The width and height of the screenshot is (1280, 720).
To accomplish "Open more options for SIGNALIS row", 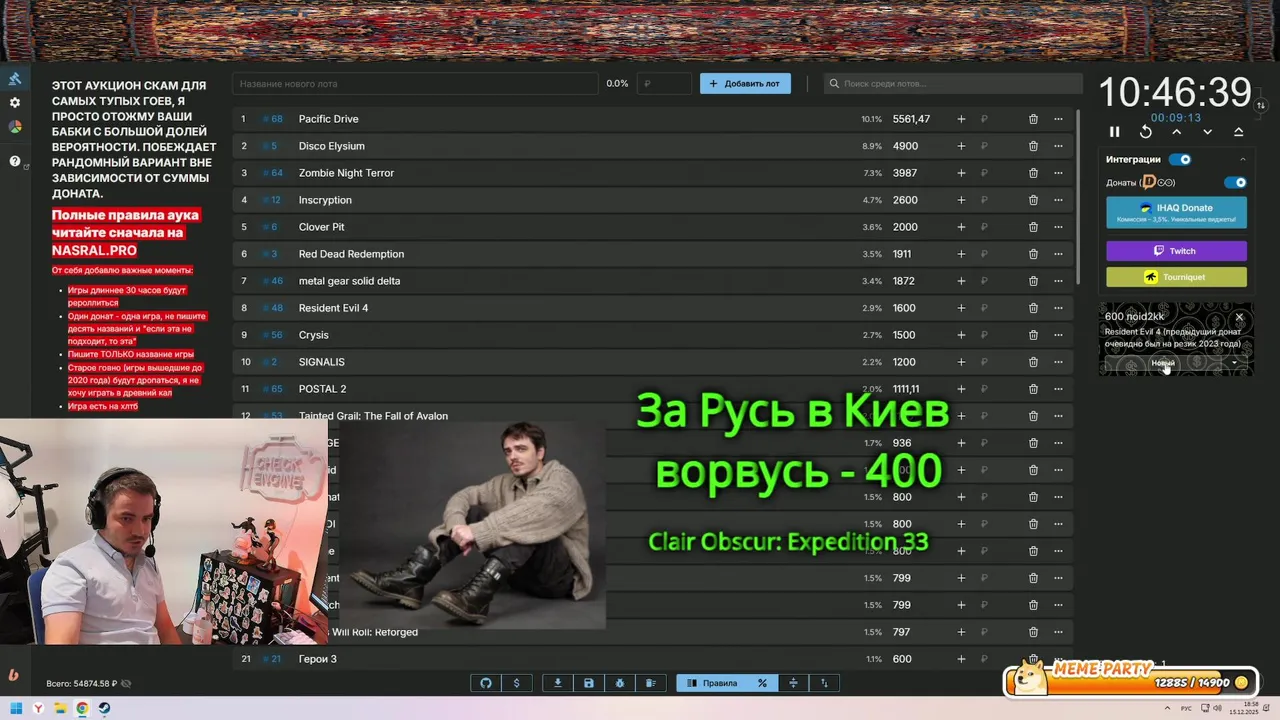I will 1058,362.
